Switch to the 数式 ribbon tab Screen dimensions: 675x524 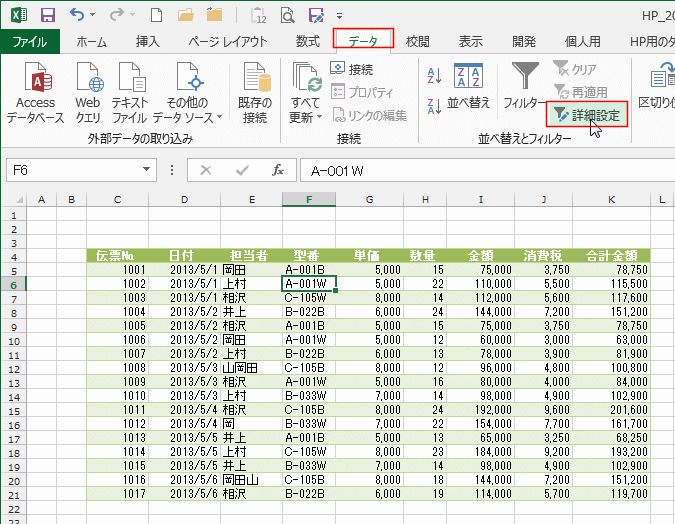coord(308,41)
